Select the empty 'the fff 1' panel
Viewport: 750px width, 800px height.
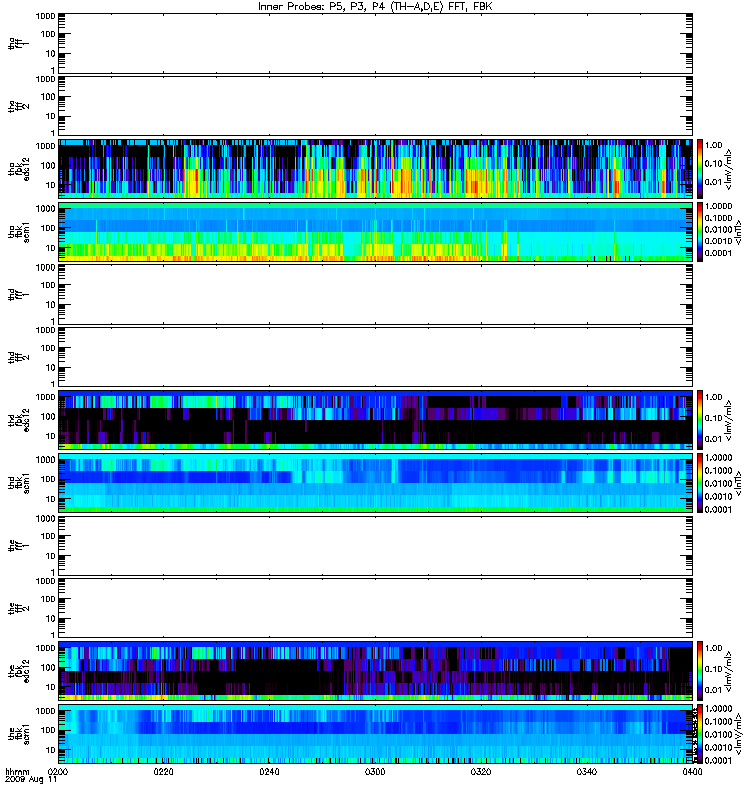376,545
